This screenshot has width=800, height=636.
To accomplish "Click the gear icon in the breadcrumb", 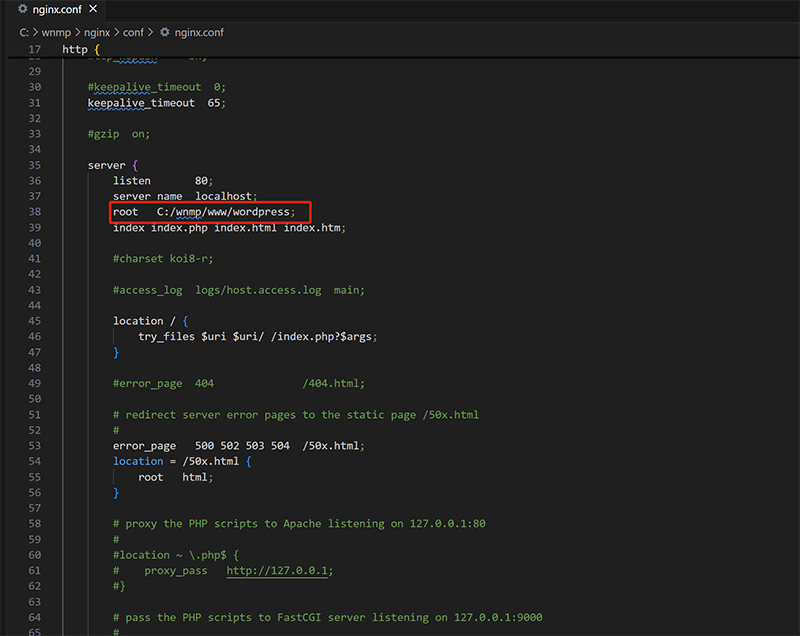I will (164, 32).
